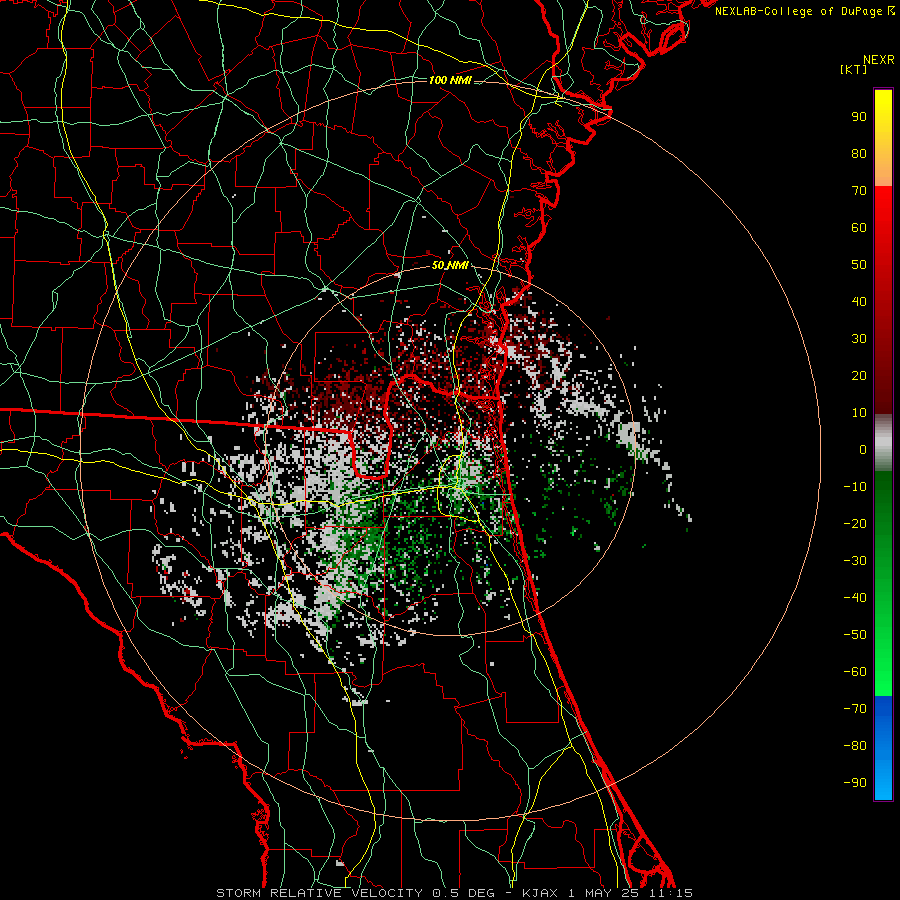Click the [KT] units label
The height and width of the screenshot is (900, 900).
click(854, 69)
